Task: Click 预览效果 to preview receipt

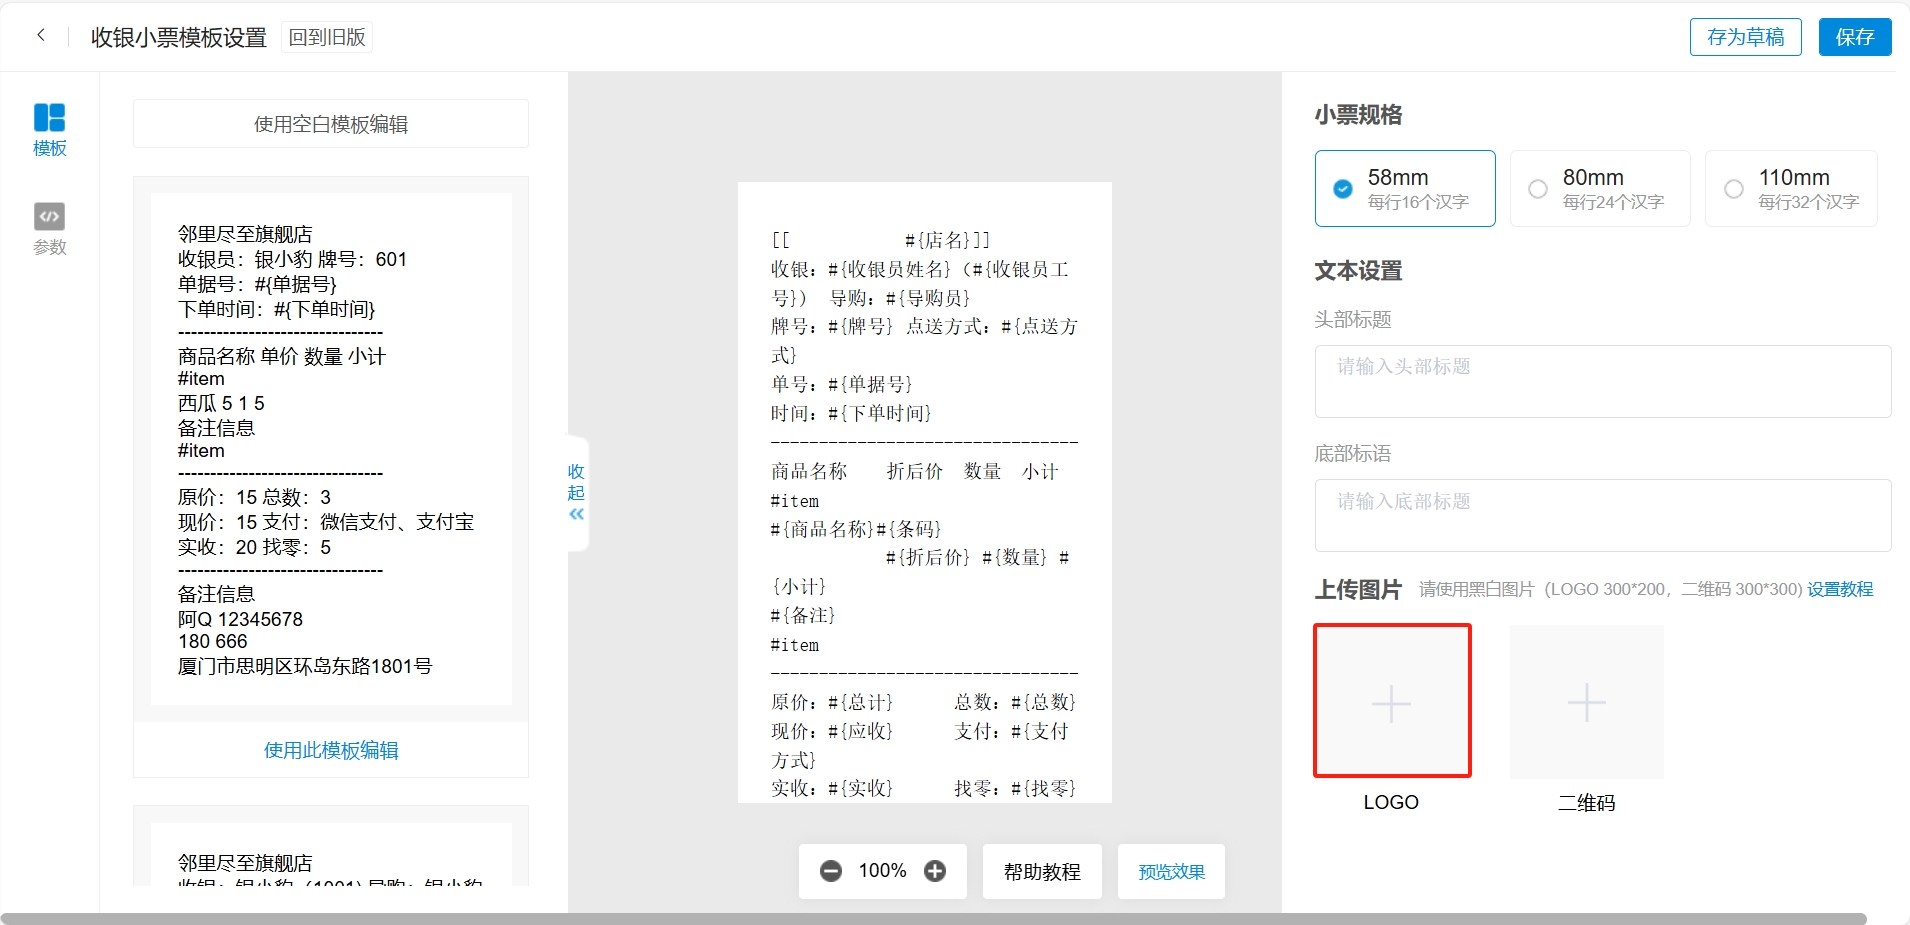Action: click(x=1171, y=871)
